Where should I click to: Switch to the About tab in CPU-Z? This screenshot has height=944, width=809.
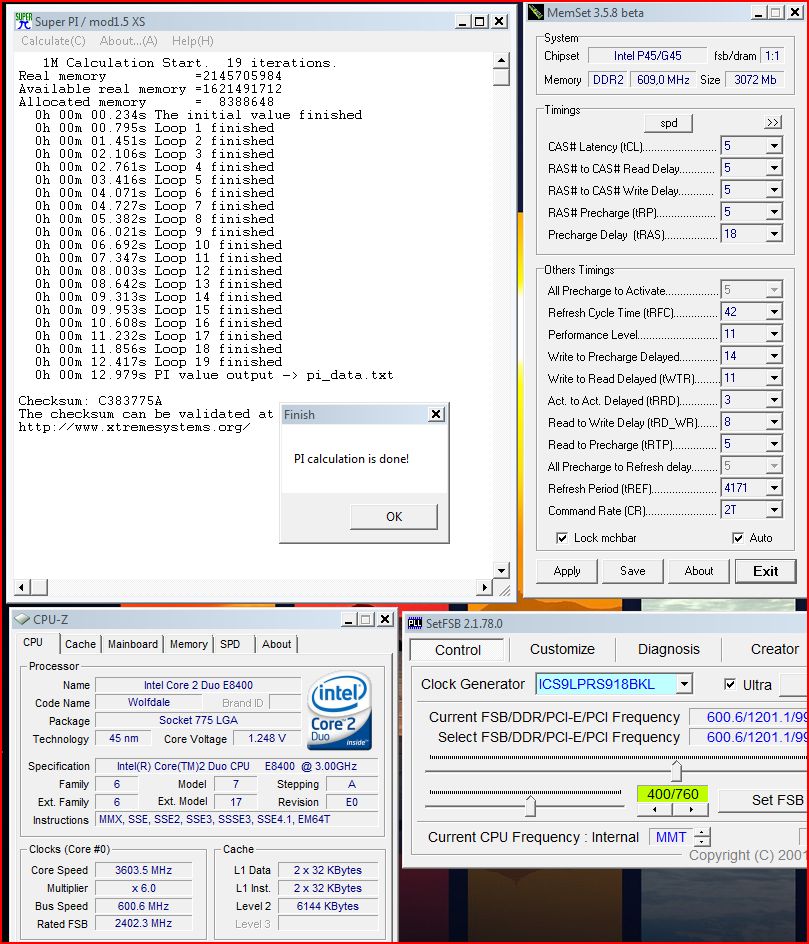click(276, 644)
